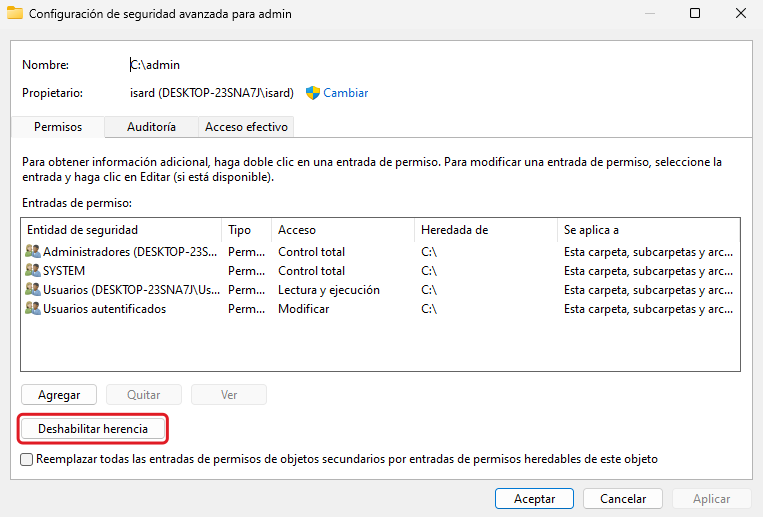Confirm with the Aceptar button
The width and height of the screenshot is (763, 517).
tap(534, 498)
